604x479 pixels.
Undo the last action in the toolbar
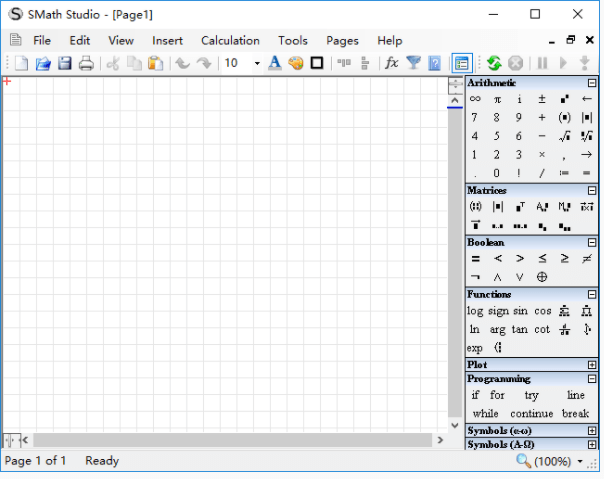(x=183, y=63)
